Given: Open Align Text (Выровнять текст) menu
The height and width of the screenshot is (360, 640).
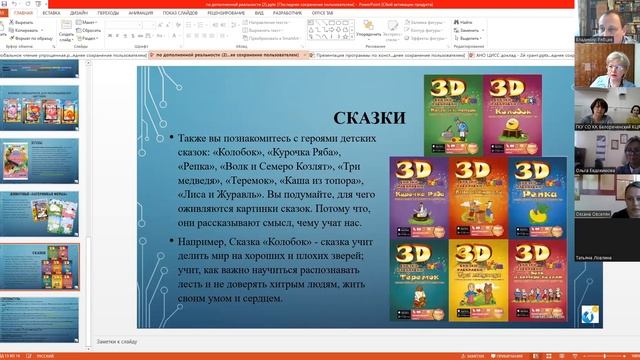Looking at the screenshot, I should [262, 30].
